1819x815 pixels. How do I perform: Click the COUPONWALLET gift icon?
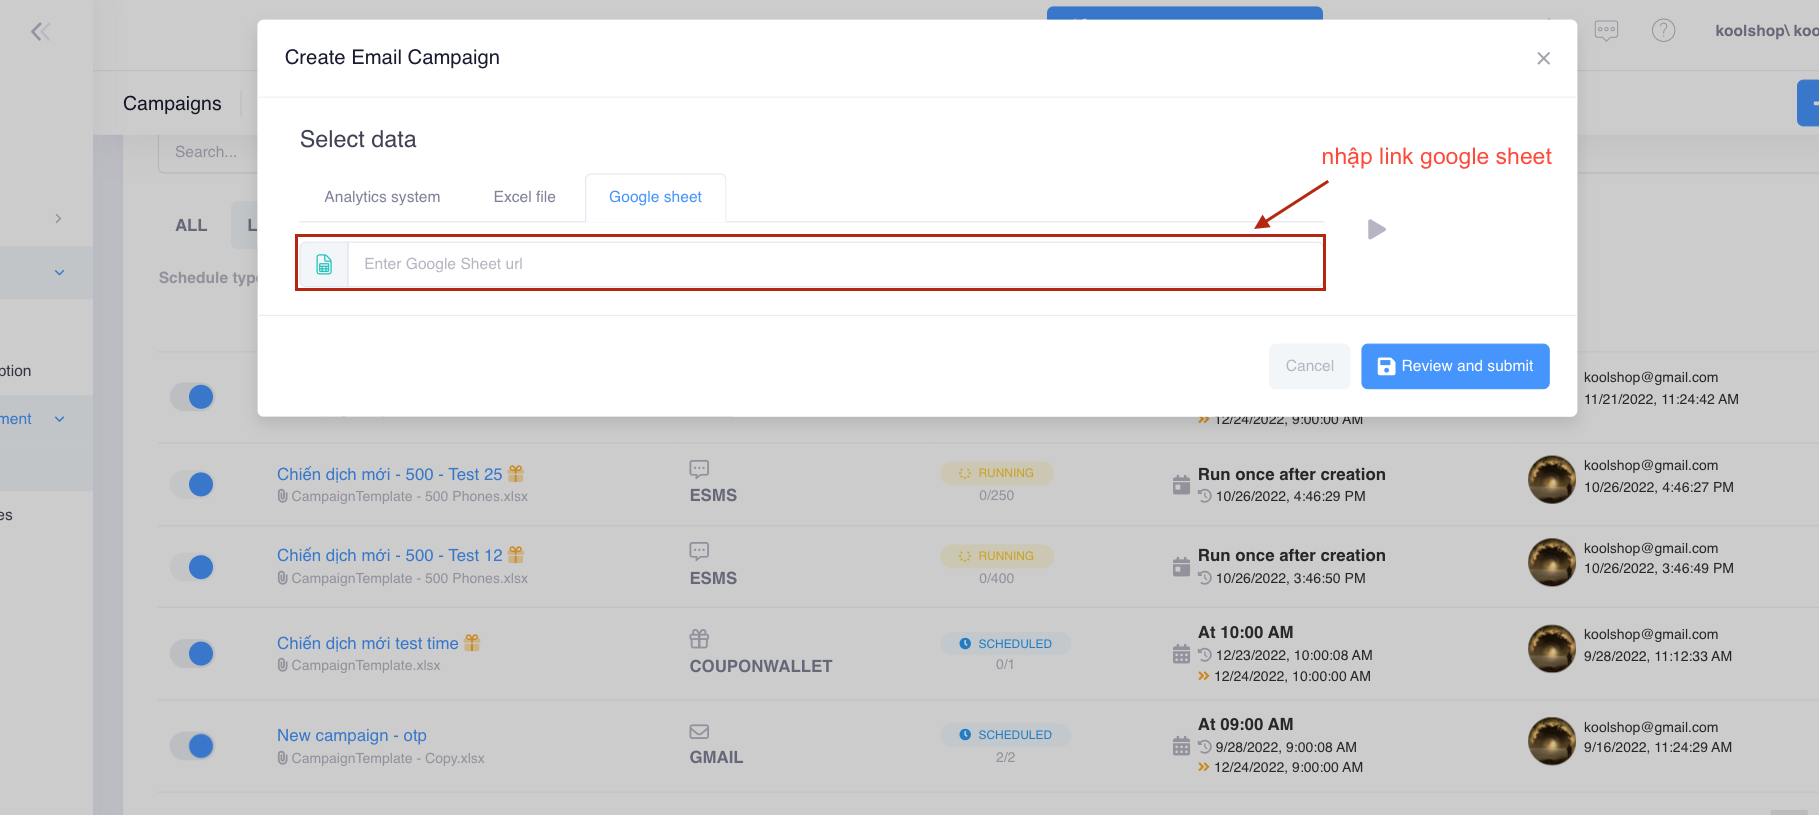699,639
